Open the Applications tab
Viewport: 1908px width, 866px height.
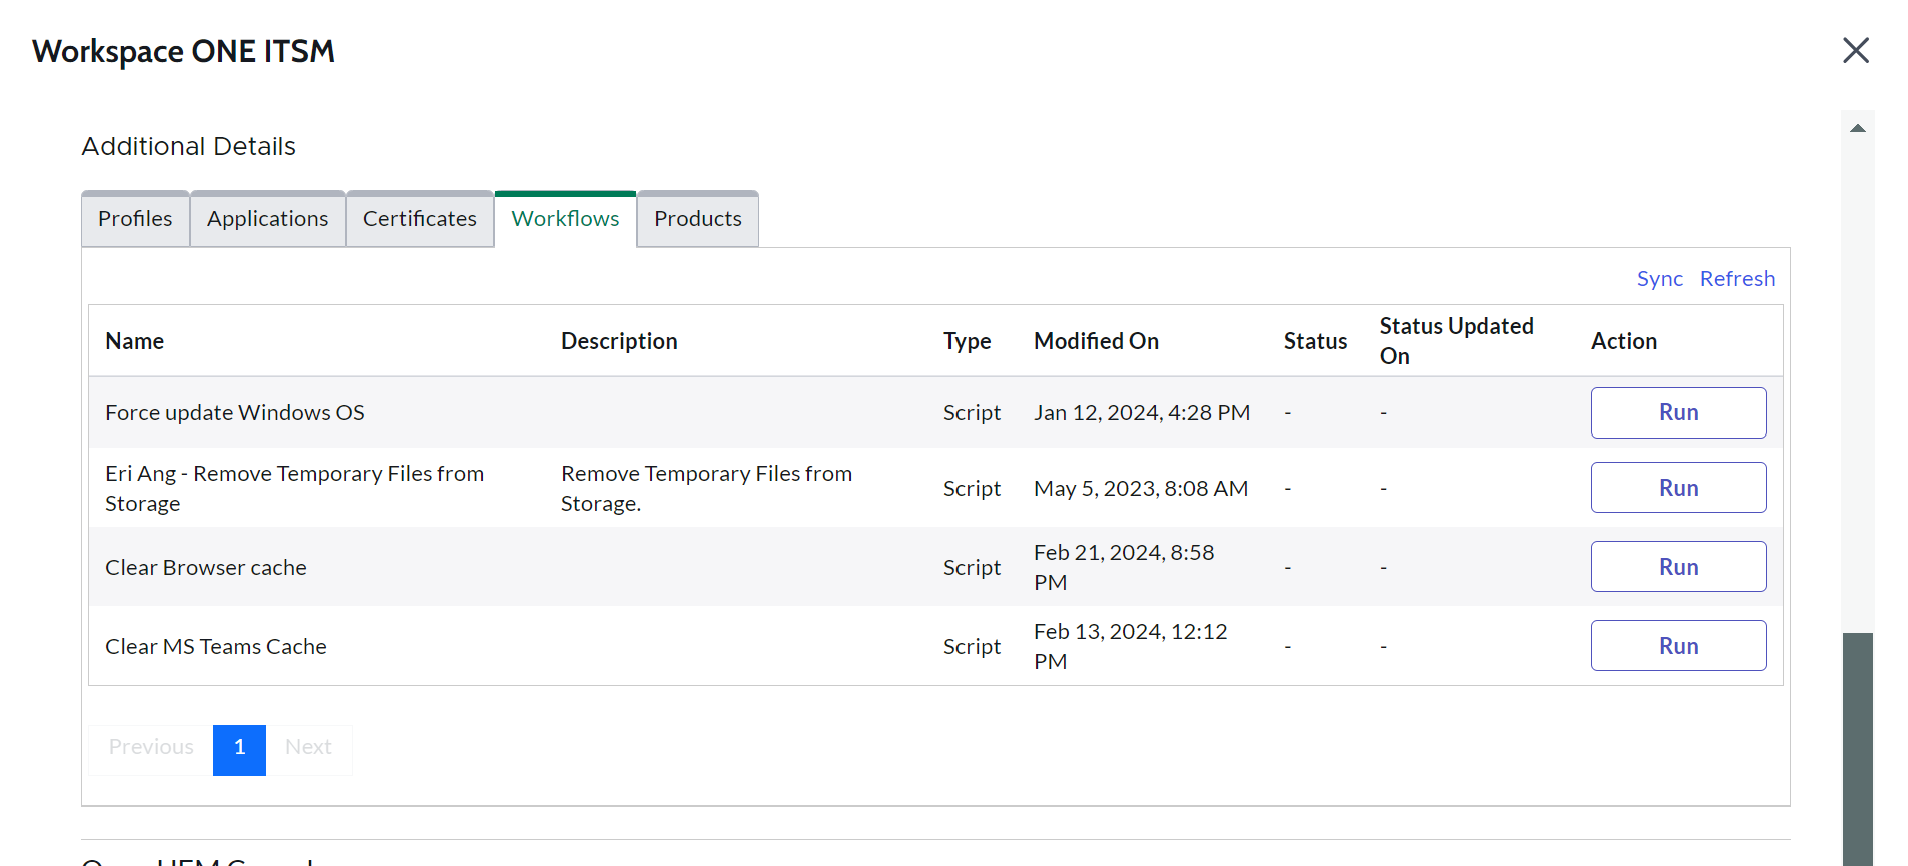click(267, 219)
